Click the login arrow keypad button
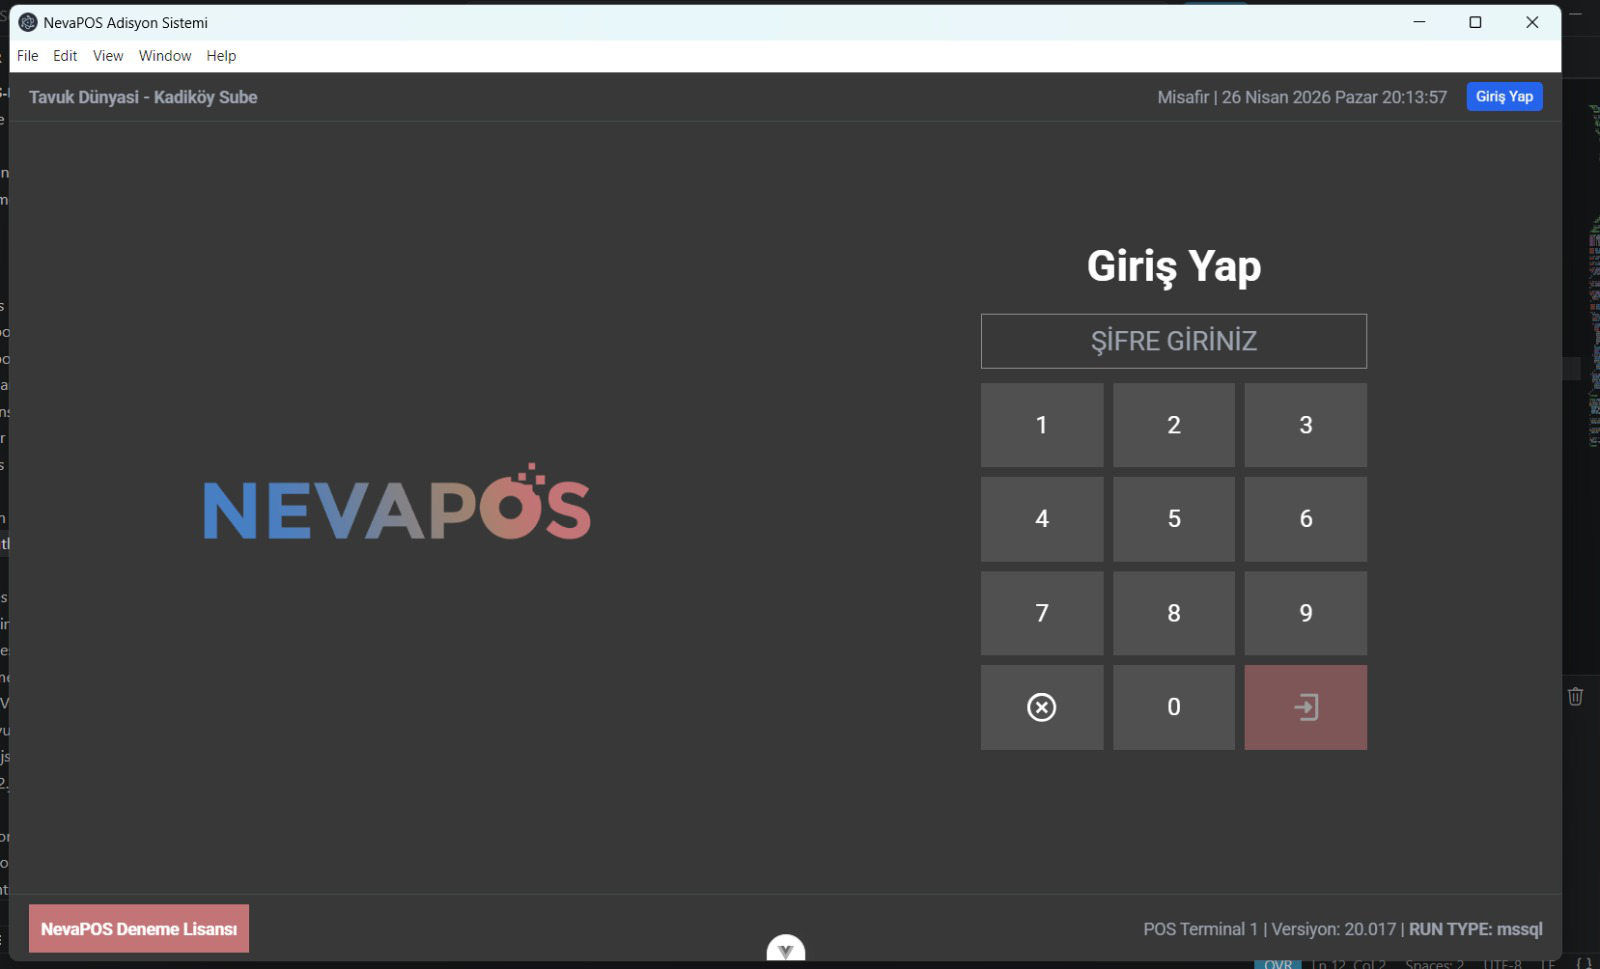The width and height of the screenshot is (1600, 969). pos(1305,707)
